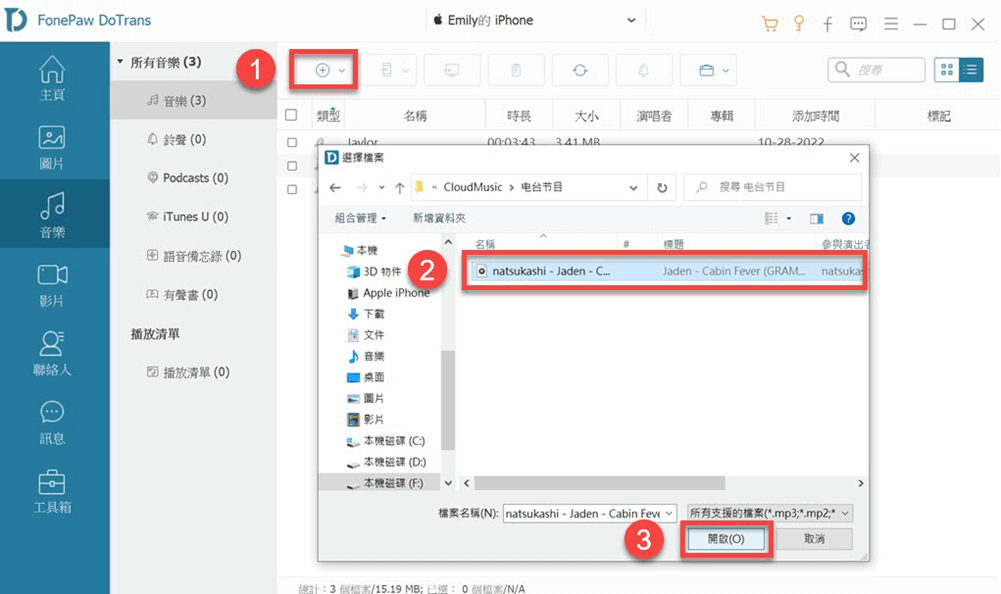Open file dialog help question icon
1001x594 pixels.
pos(848,218)
